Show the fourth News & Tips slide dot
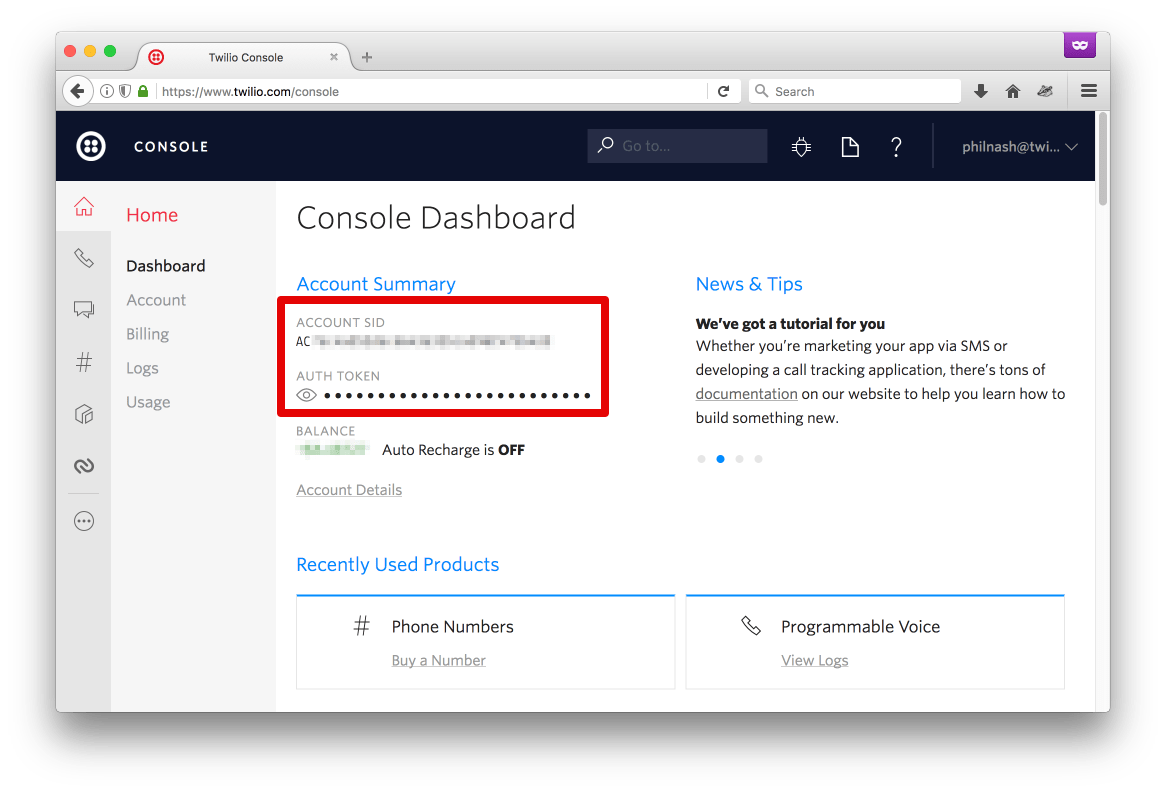1166x792 pixels. (x=758, y=459)
